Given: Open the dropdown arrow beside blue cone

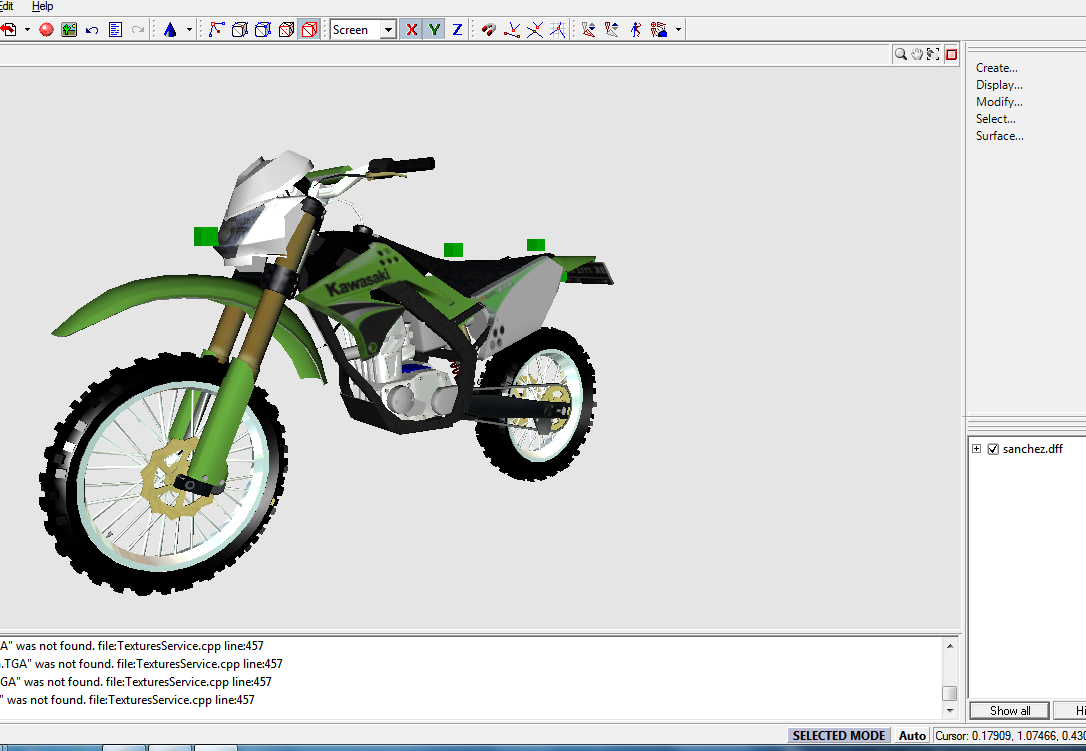Looking at the screenshot, I should click(x=188, y=30).
